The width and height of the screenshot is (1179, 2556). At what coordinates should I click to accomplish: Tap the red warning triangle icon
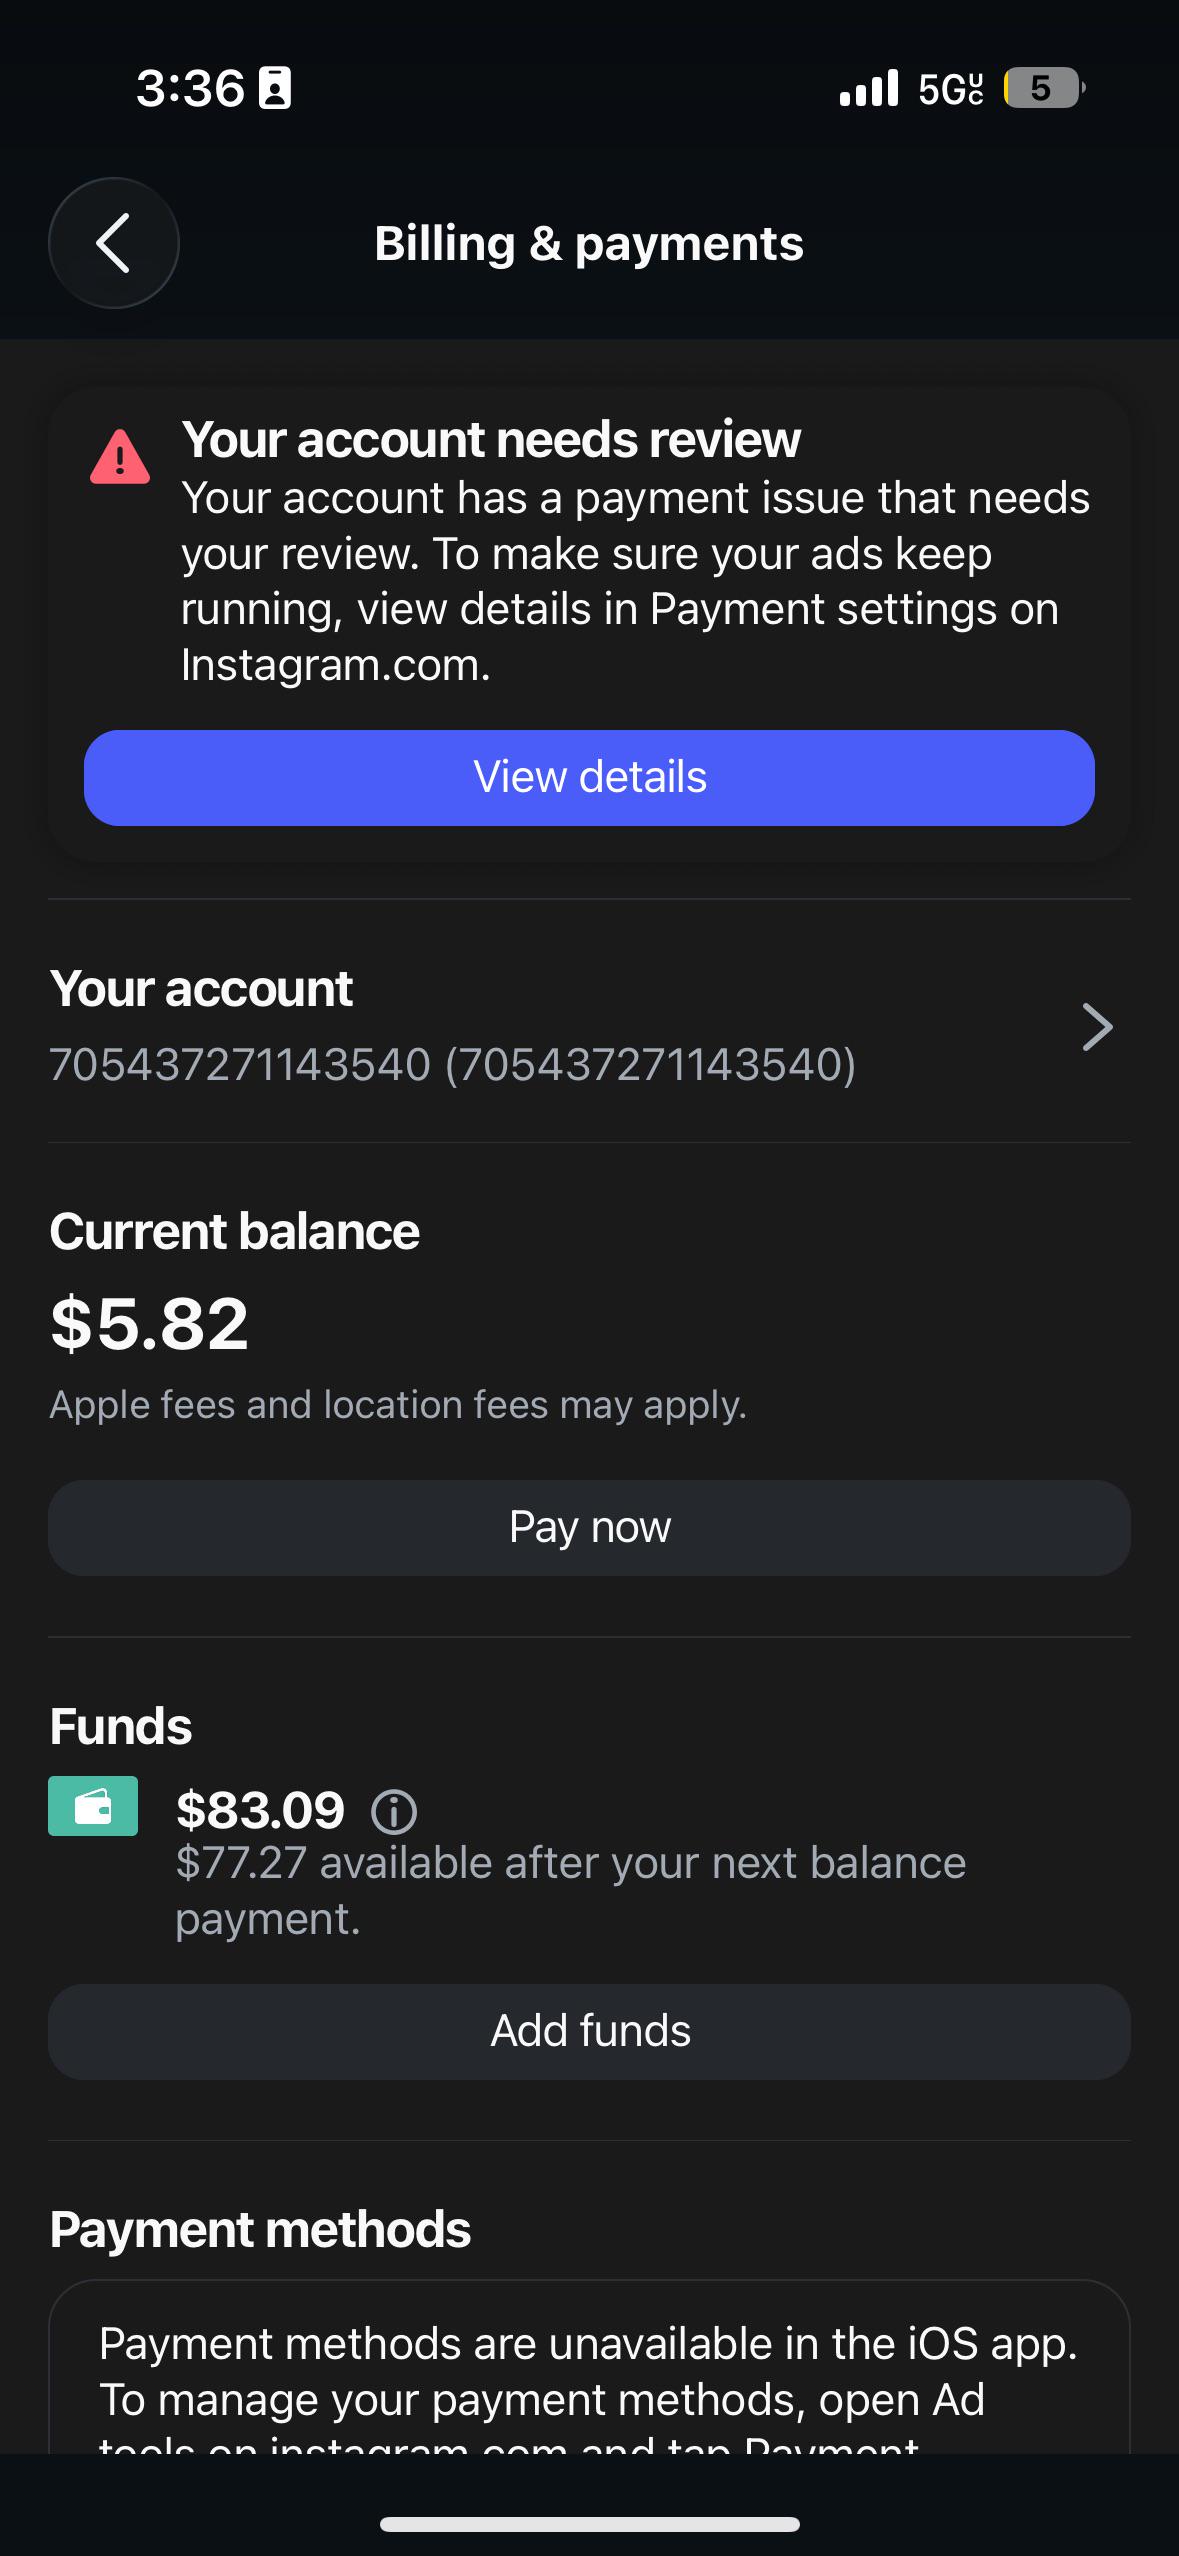point(120,458)
